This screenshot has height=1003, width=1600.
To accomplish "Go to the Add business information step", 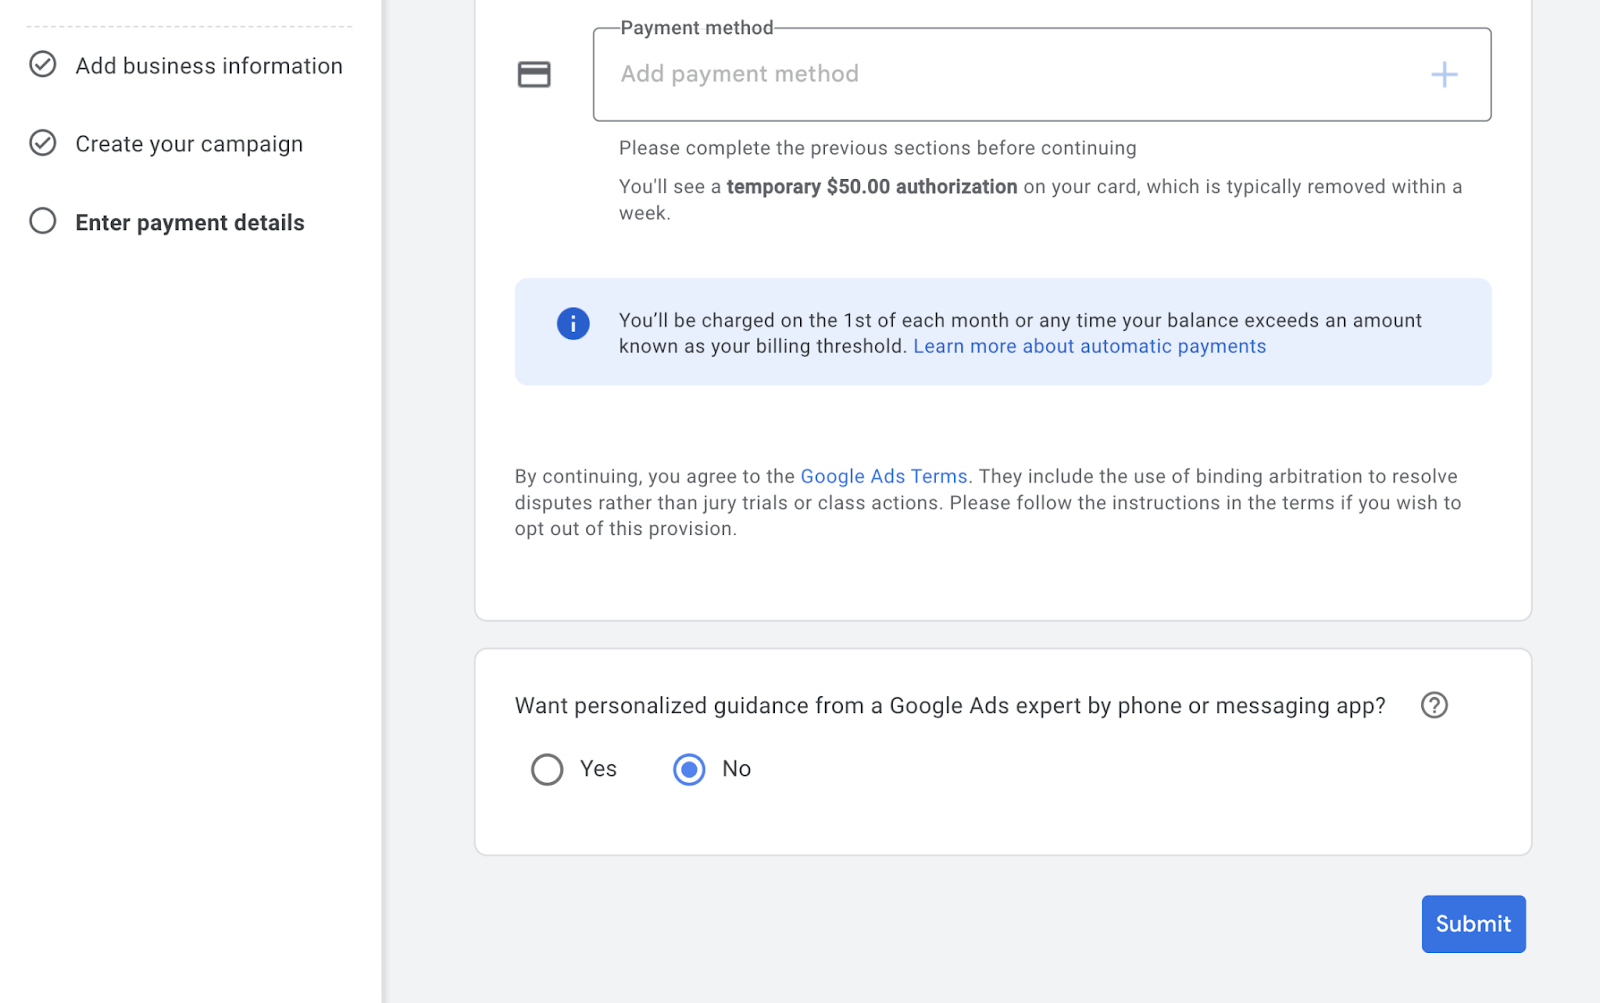I will click(208, 65).
